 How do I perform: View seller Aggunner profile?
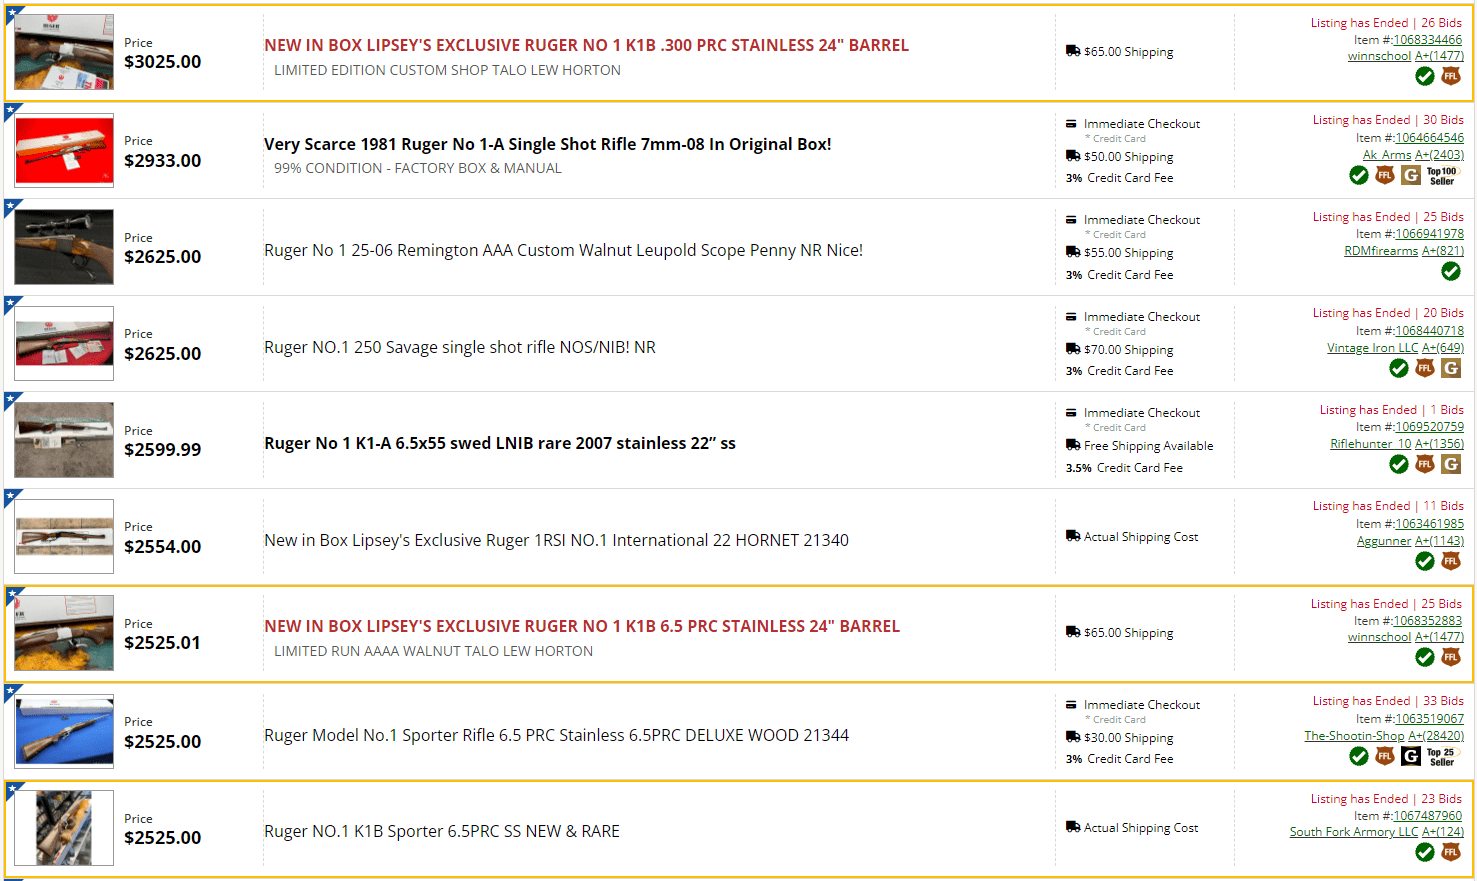click(x=1384, y=541)
